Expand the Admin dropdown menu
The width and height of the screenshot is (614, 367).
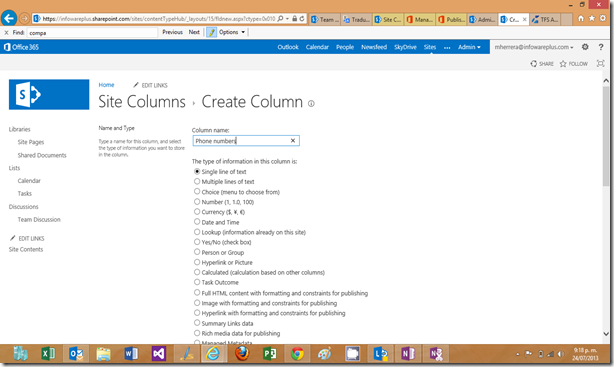469,47
